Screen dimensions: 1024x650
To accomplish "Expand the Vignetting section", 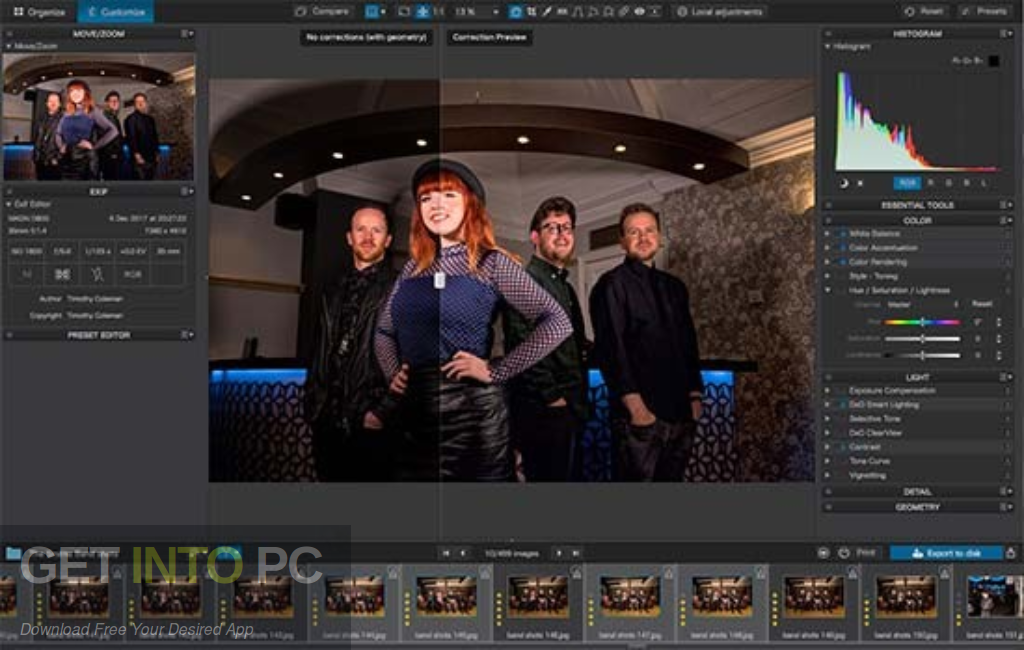I will click(x=827, y=476).
